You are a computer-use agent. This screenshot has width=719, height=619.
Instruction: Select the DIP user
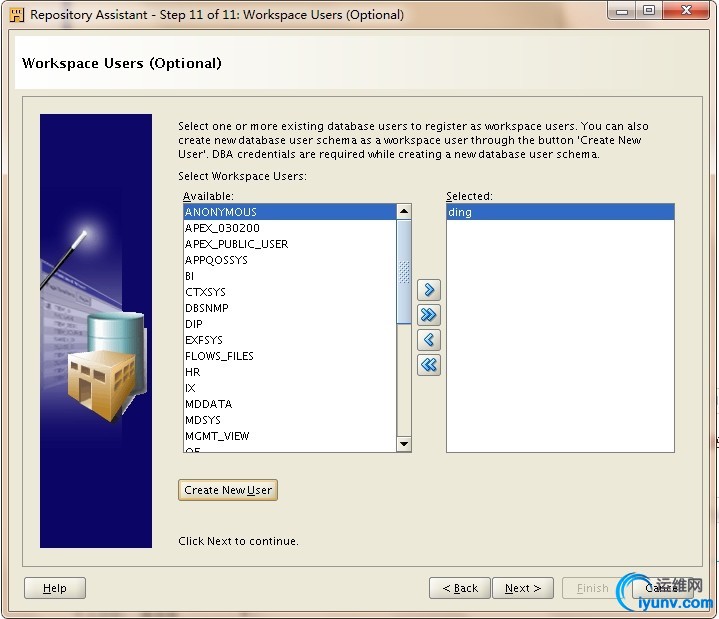[290, 324]
